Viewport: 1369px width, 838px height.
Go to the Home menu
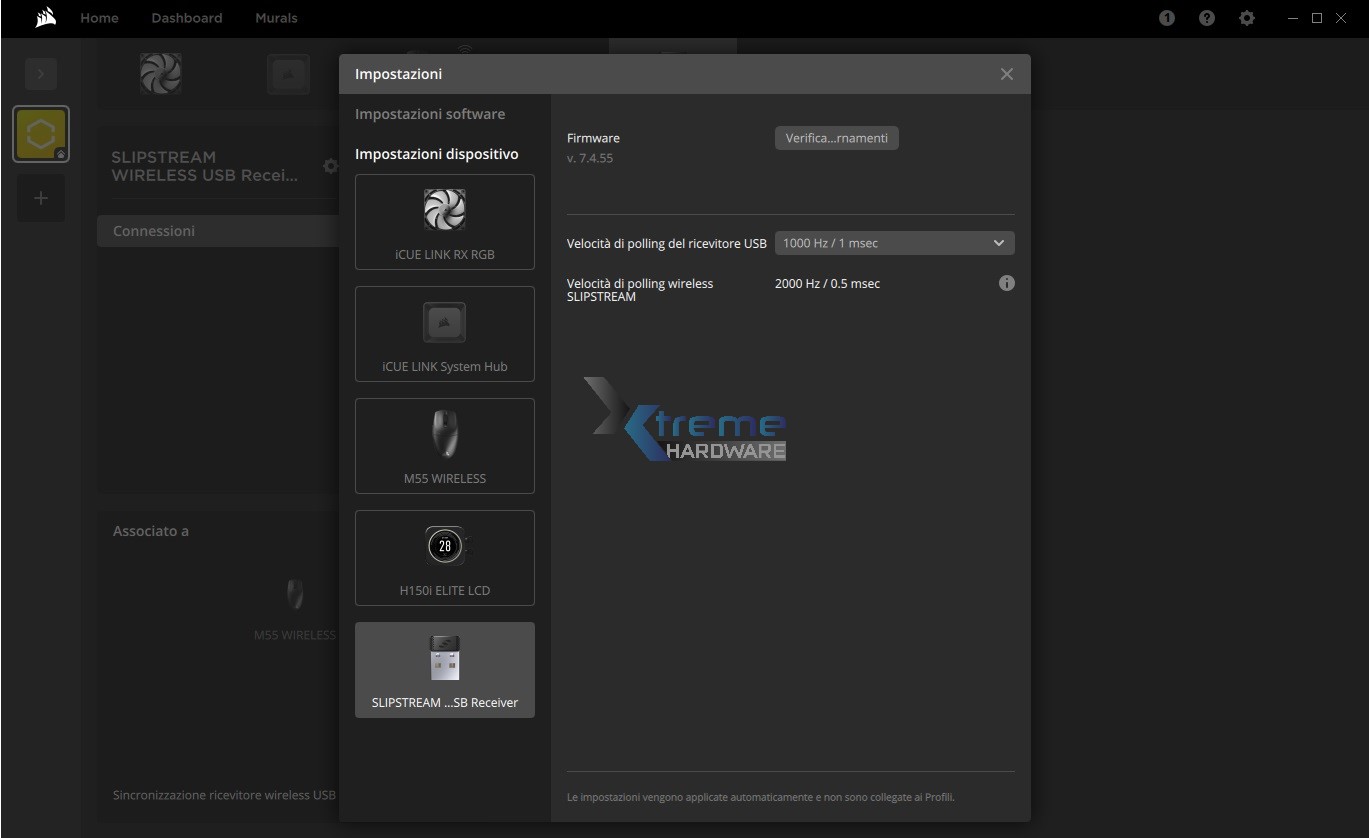99,18
